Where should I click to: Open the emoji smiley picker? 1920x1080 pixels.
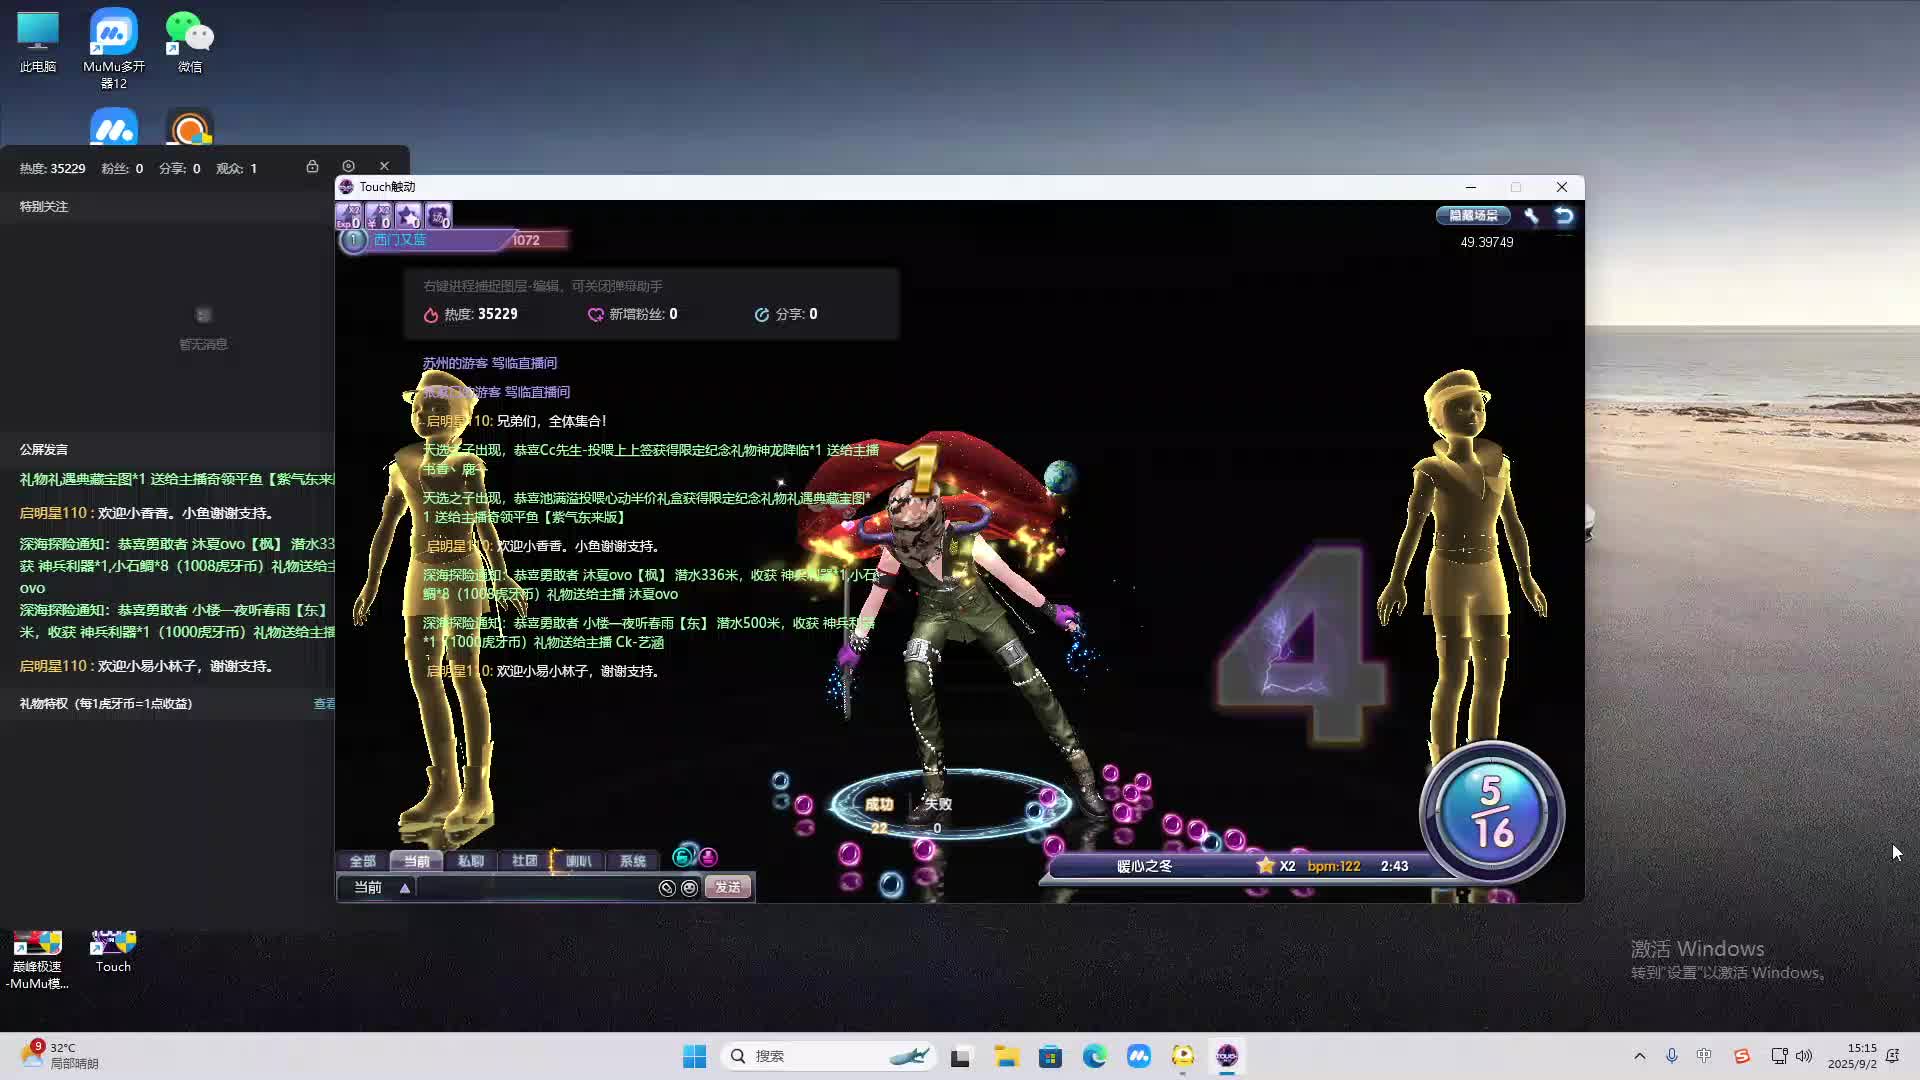(689, 888)
